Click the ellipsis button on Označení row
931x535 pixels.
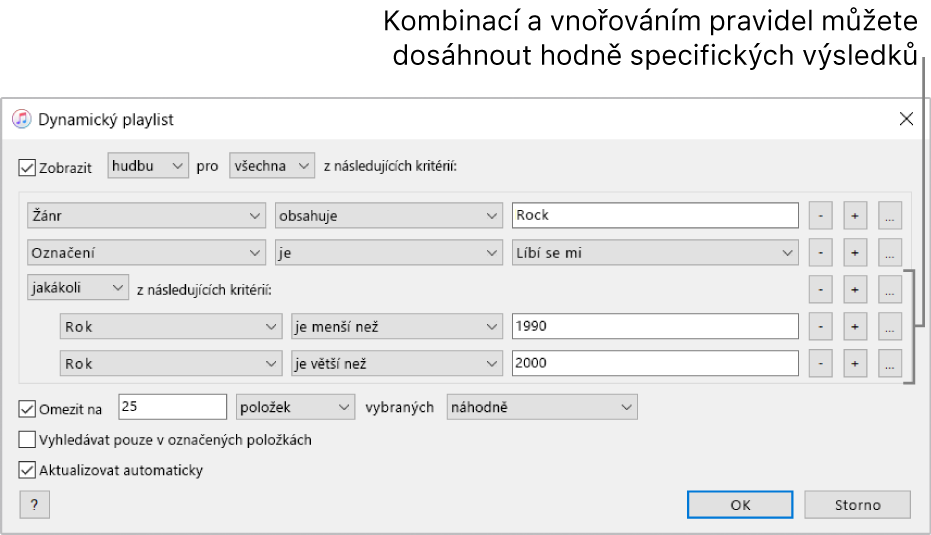[x=889, y=253]
